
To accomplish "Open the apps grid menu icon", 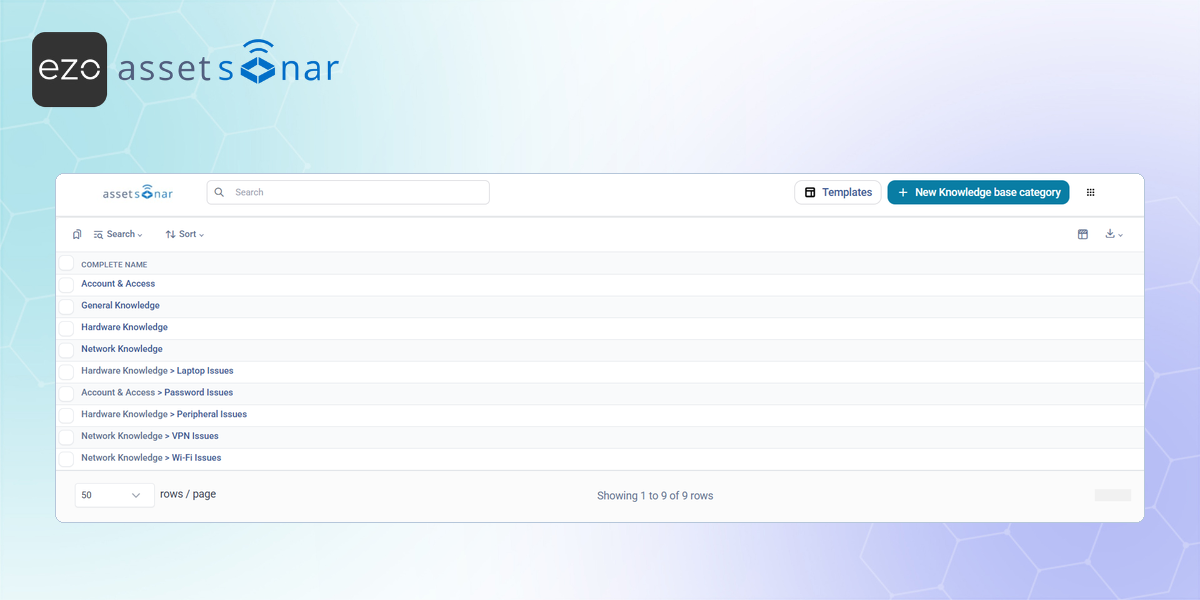I will point(1090,192).
